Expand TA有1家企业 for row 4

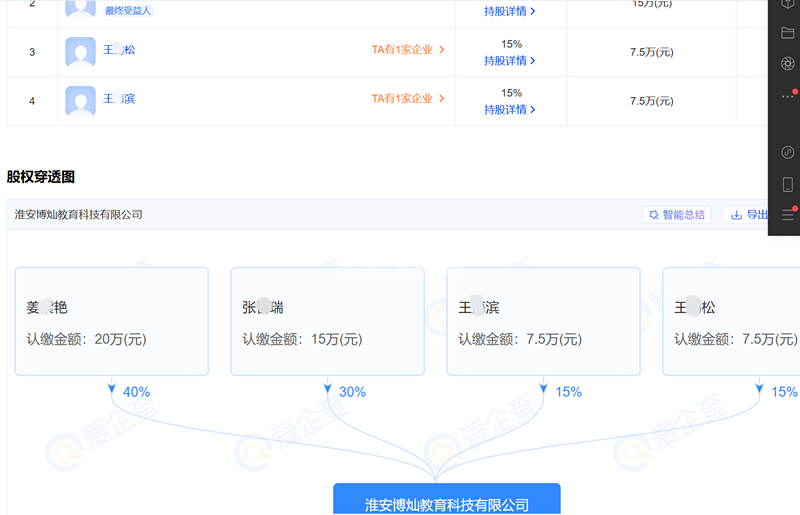coord(408,99)
